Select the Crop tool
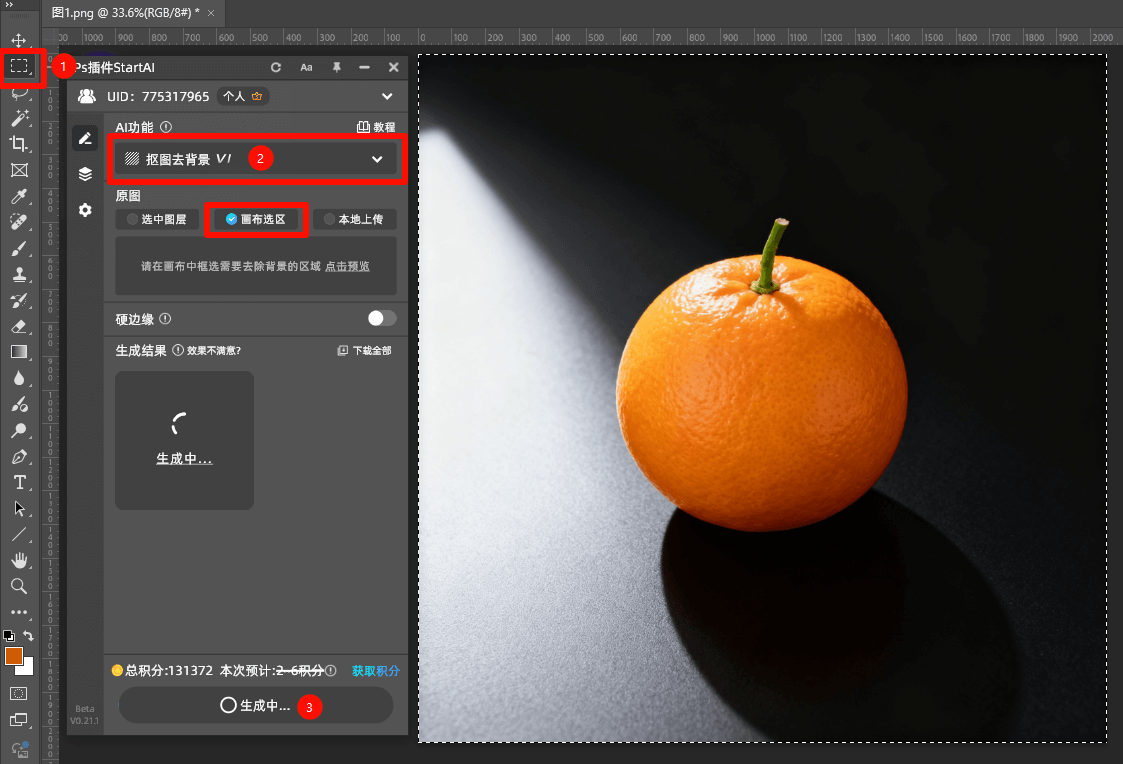The image size is (1123, 764). tap(19, 144)
